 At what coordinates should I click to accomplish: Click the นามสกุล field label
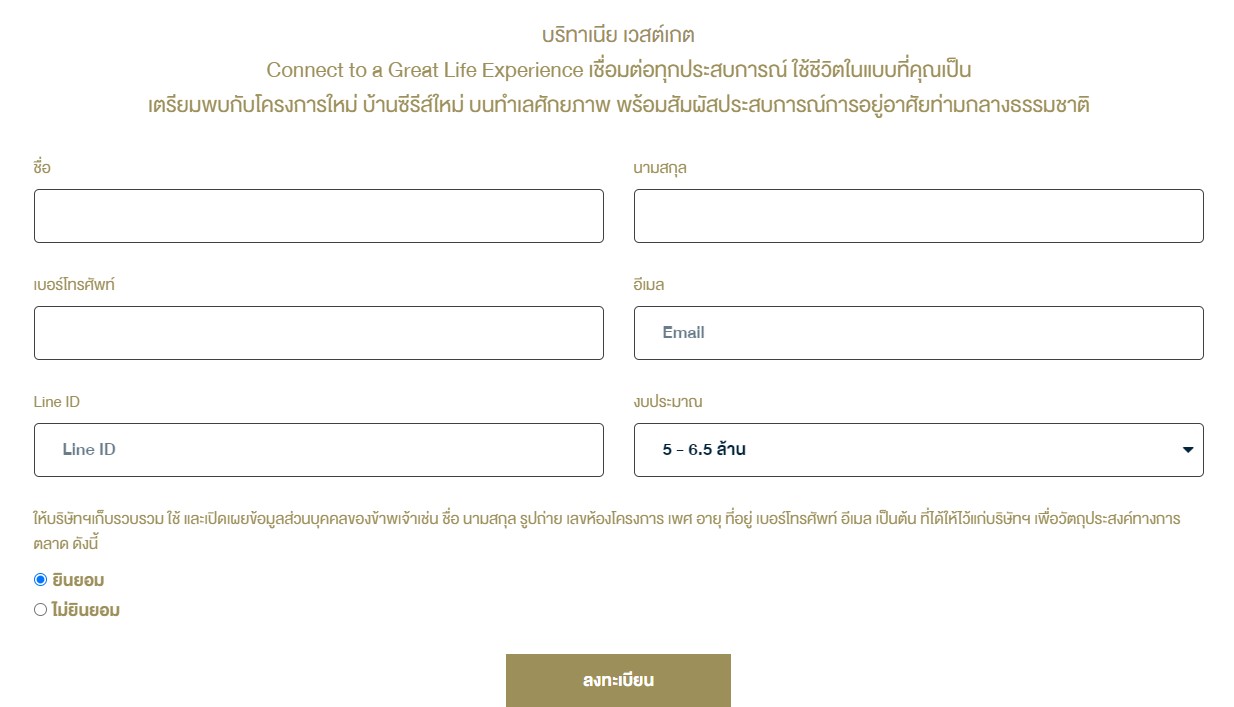tap(660, 168)
